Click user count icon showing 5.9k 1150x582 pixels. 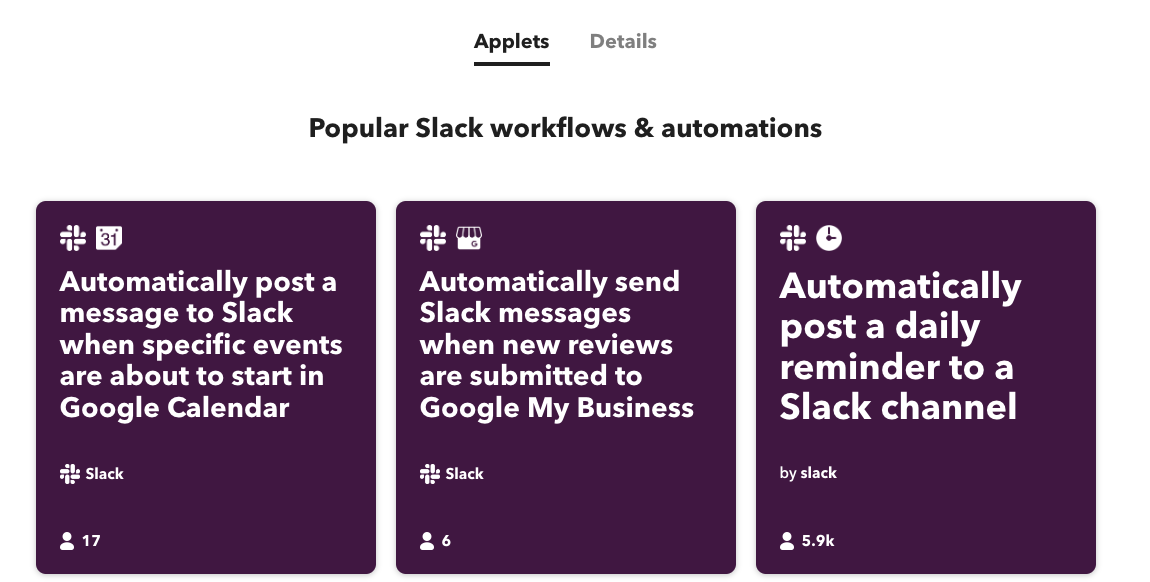coord(788,541)
